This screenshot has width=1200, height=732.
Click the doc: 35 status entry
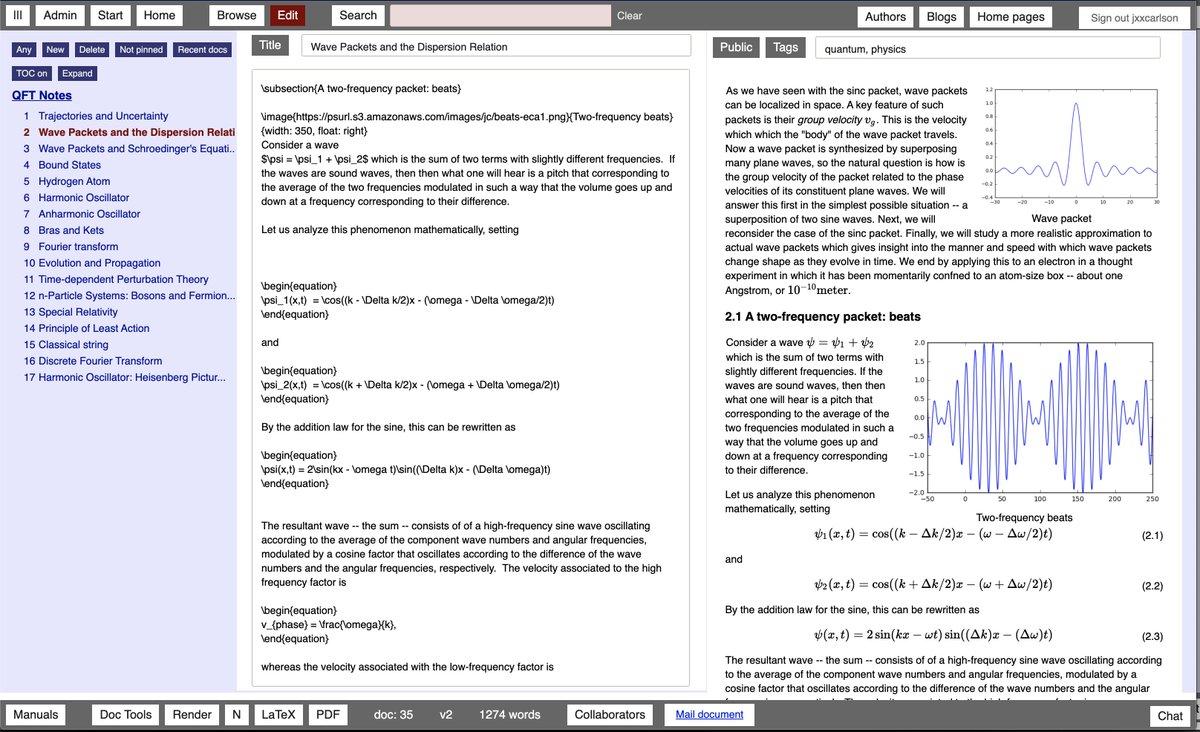pyautogui.click(x=393, y=715)
